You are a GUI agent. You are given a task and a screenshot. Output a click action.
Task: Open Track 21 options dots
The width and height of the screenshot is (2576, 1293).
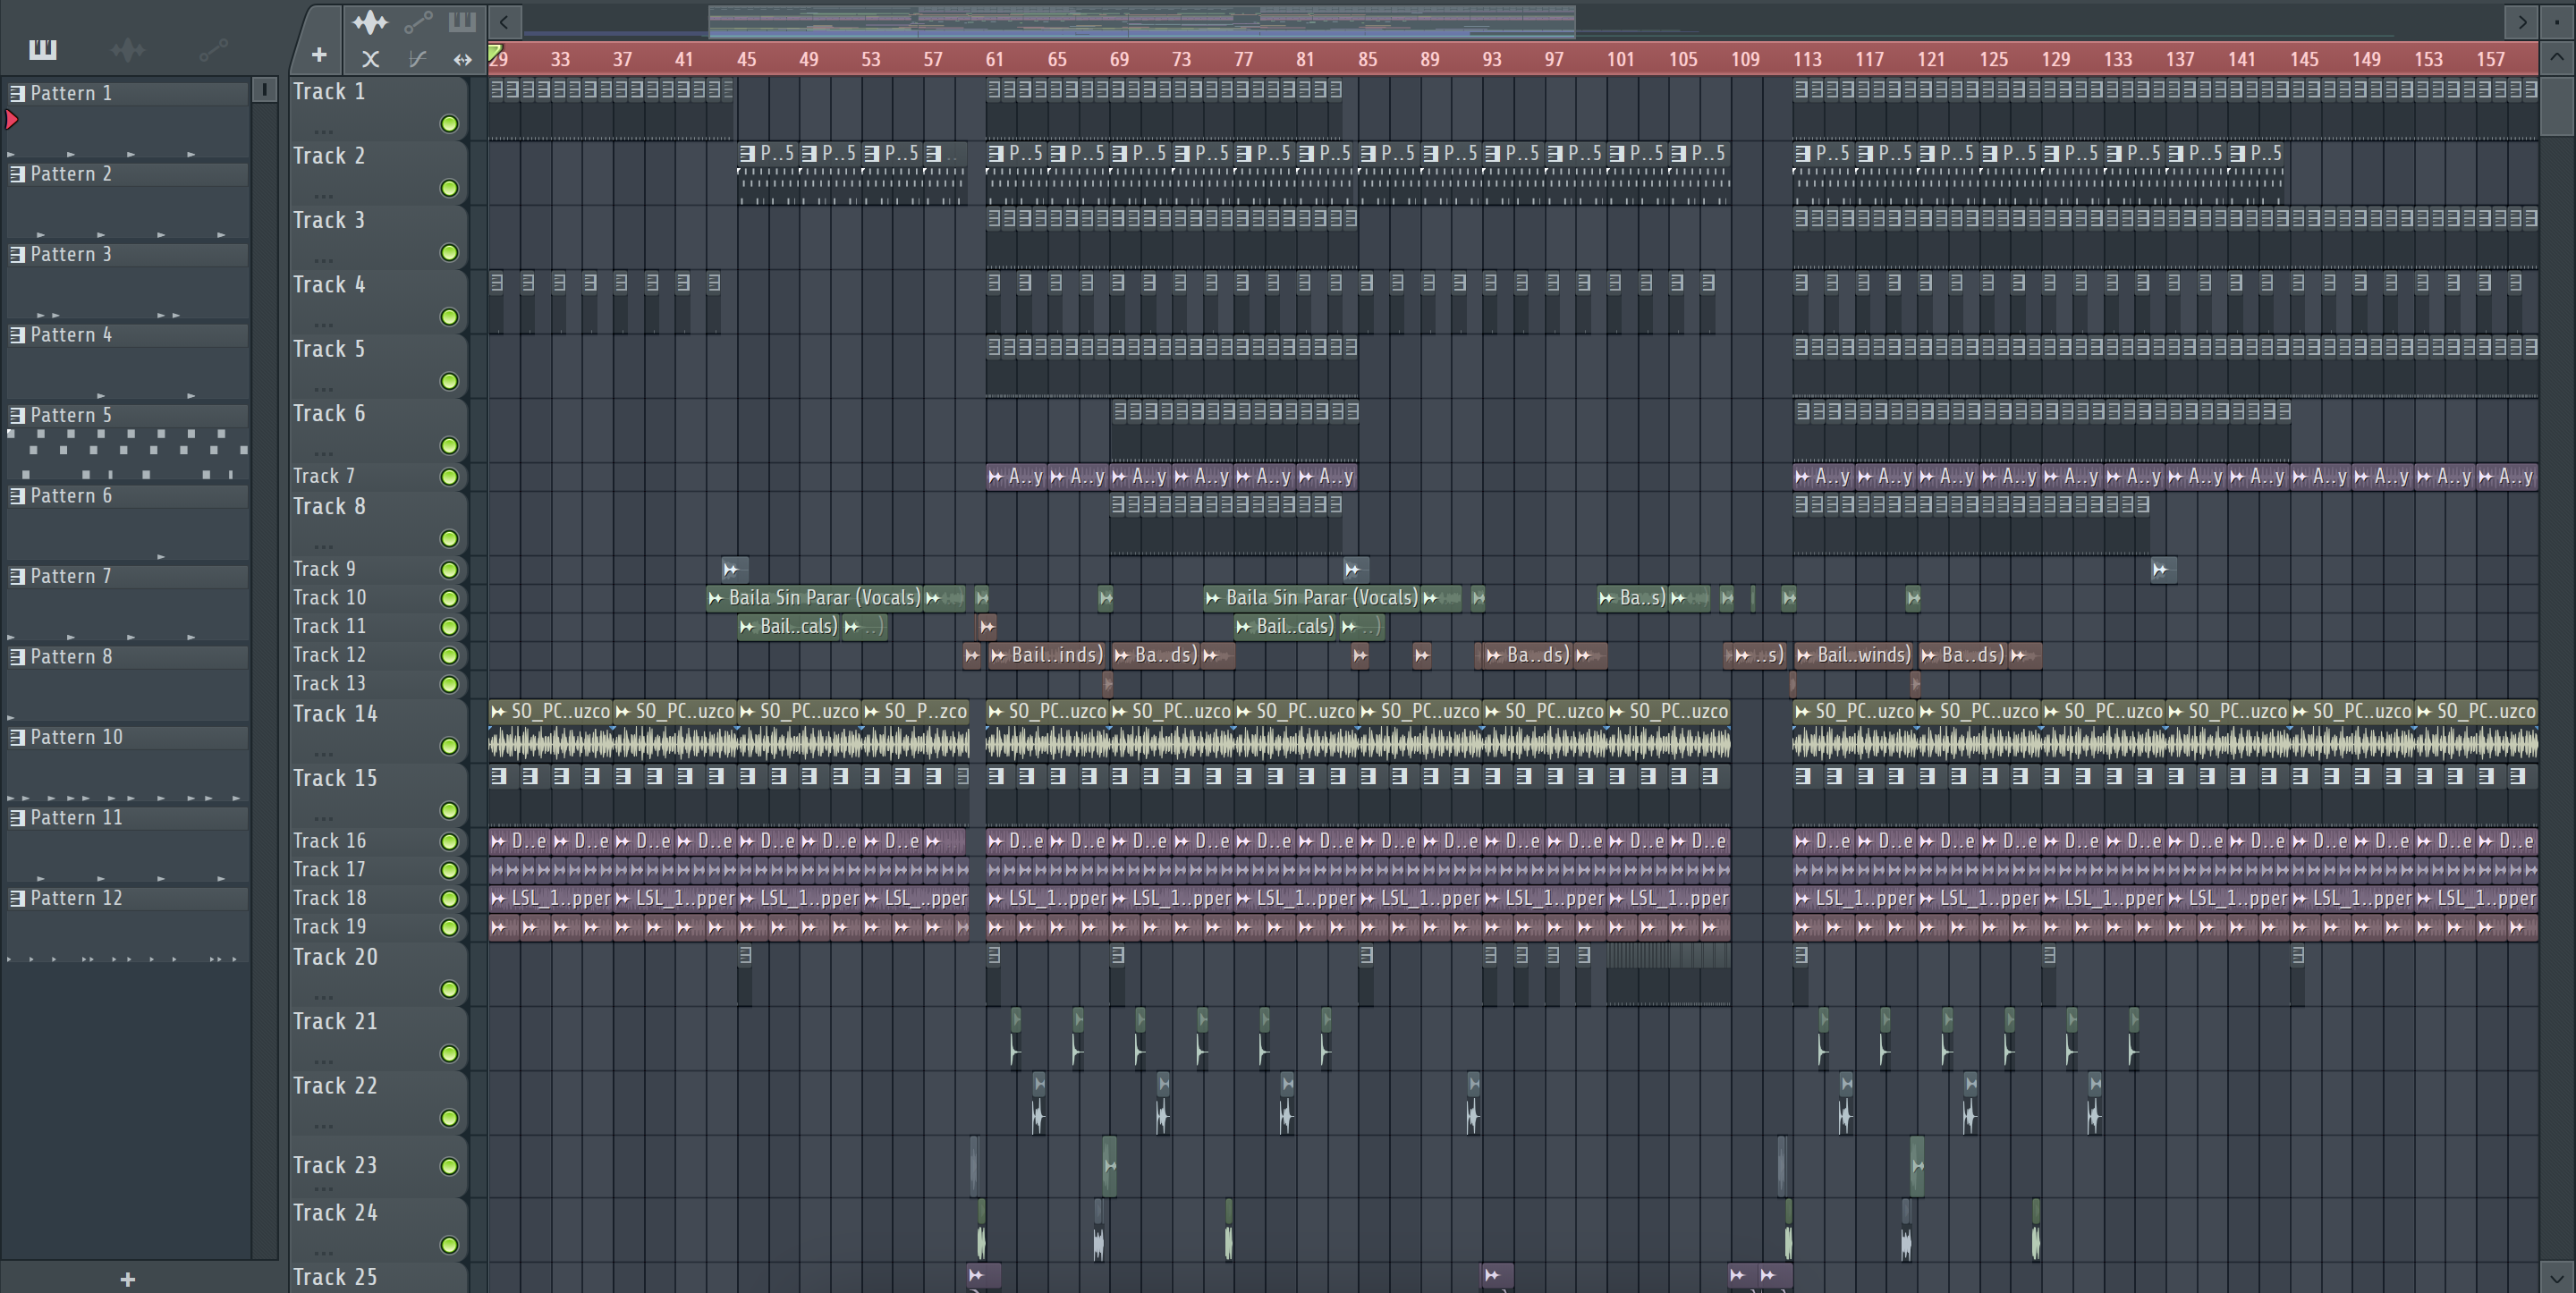322,1061
